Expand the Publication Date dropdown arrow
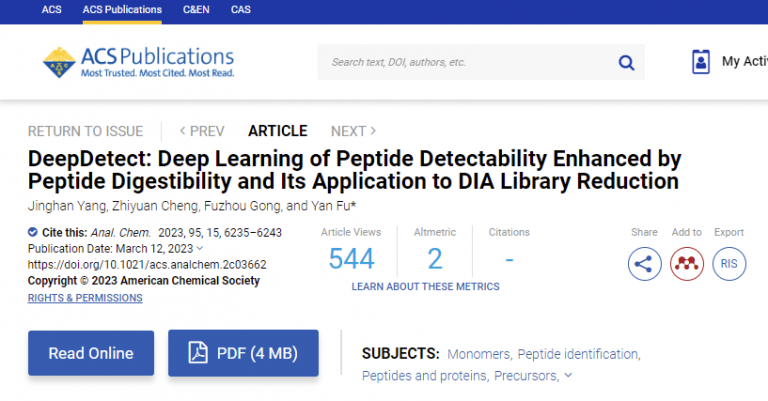Image resolution: width=768 pixels, height=401 pixels. [200, 248]
